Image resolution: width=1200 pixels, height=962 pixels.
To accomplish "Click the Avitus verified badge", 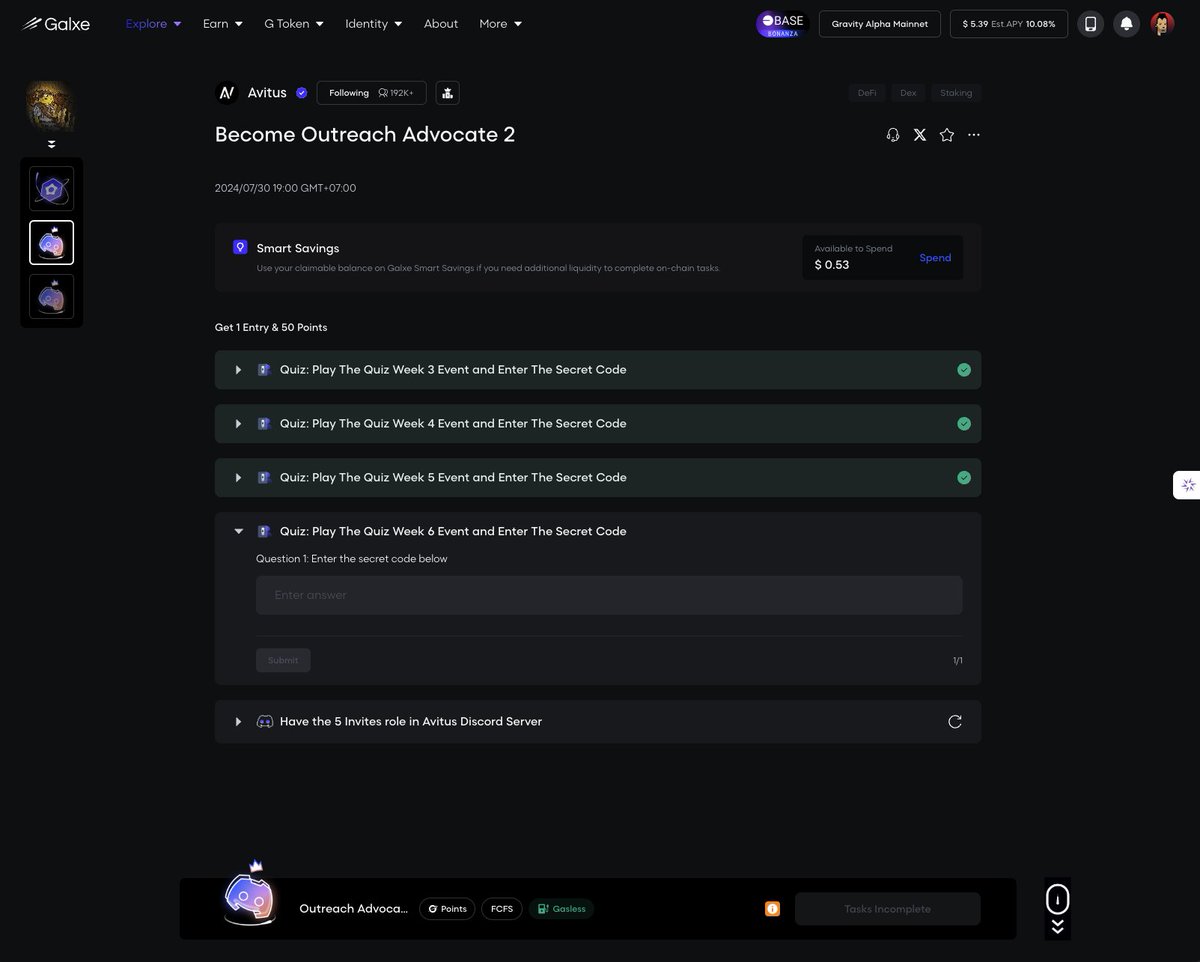I will (302, 93).
